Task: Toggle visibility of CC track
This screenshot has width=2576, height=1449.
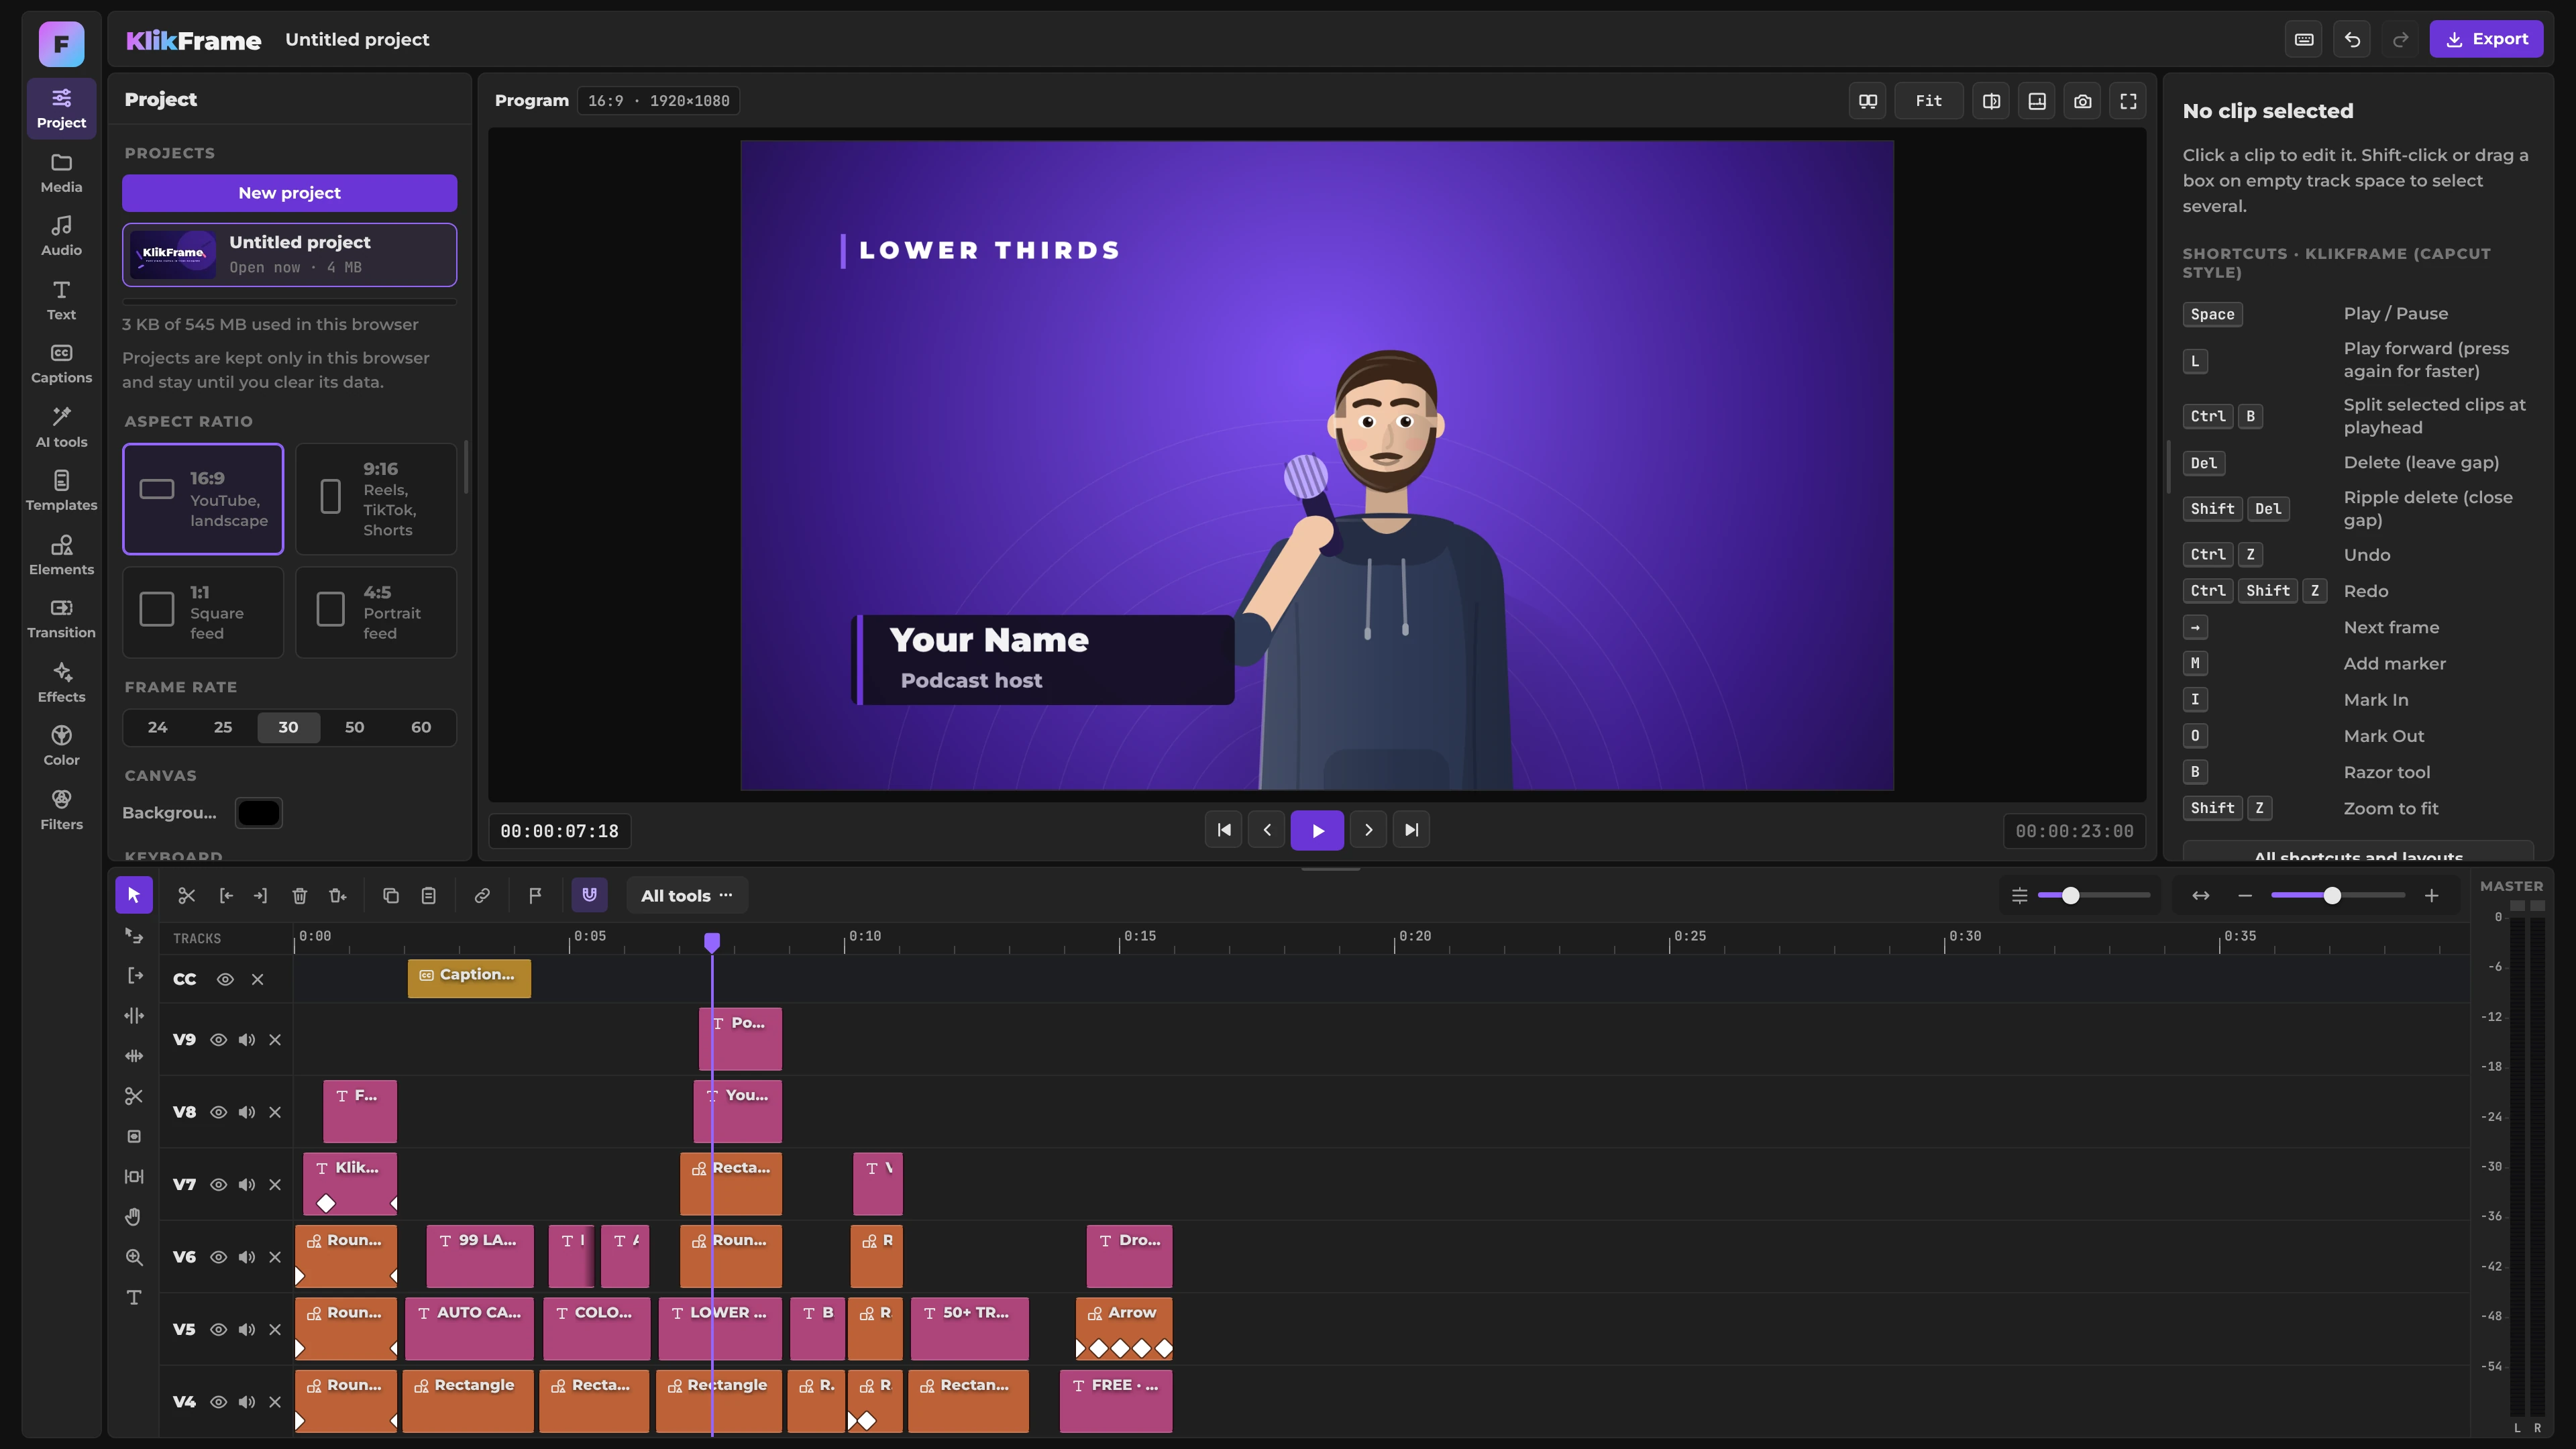Action: [x=225, y=980]
